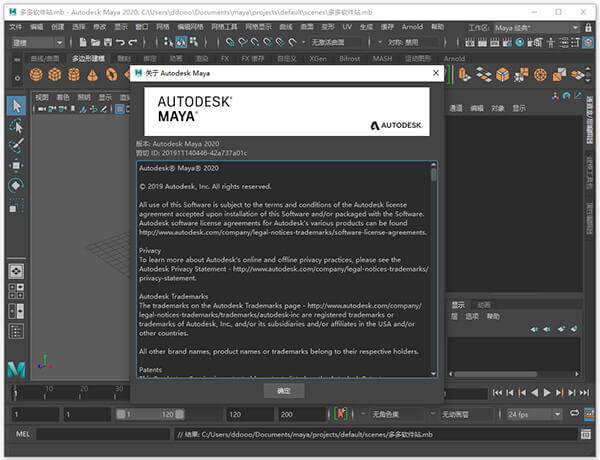The height and width of the screenshot is (460, 600).
Task: Activate the Lasso selection tool
Action: [16, 126]
